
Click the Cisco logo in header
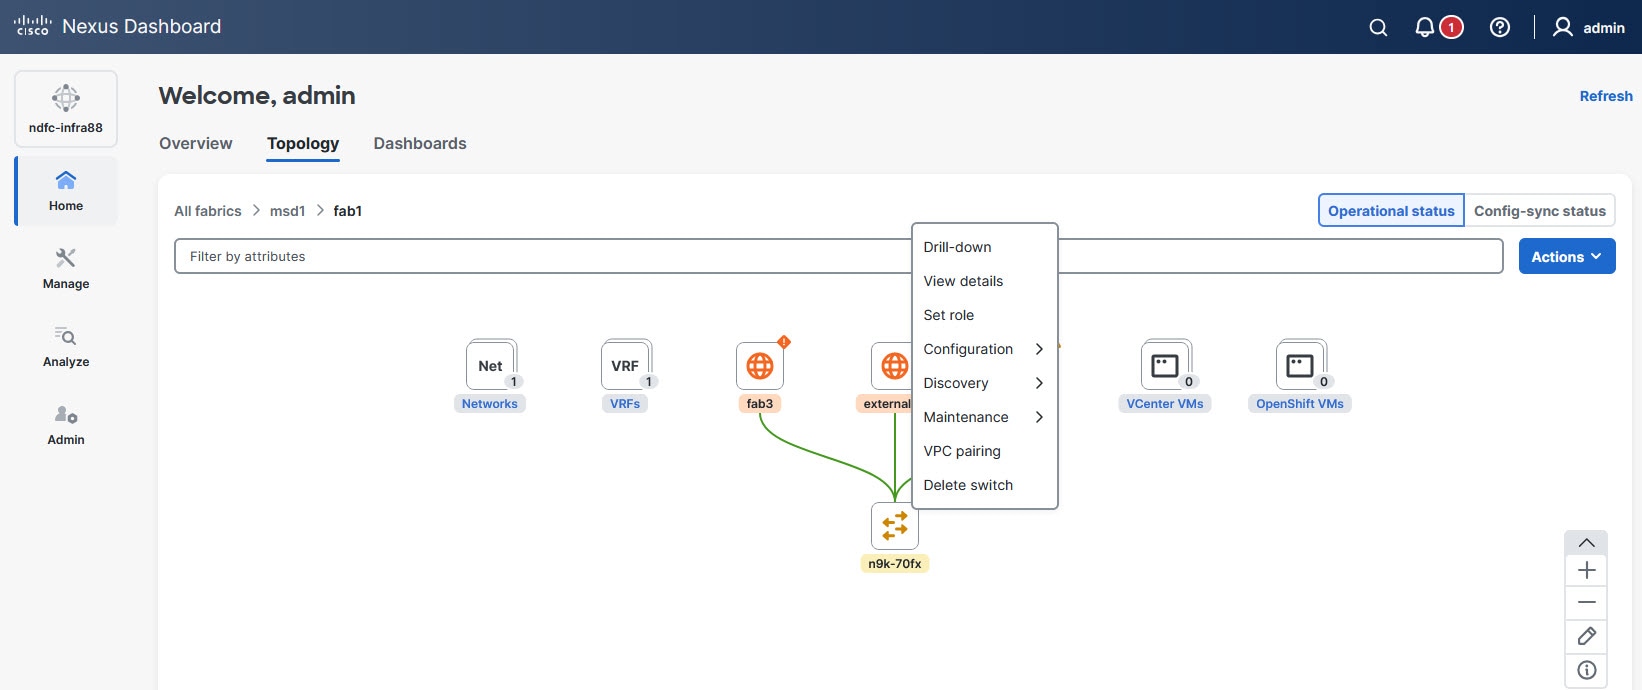[x=32, y=26]
